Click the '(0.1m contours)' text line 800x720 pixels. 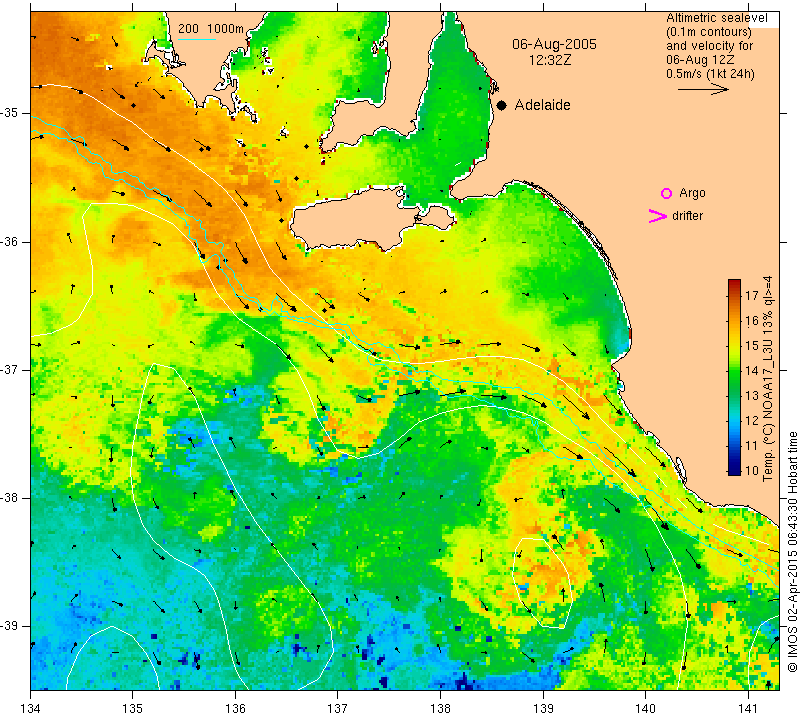(x=709, y=32)
